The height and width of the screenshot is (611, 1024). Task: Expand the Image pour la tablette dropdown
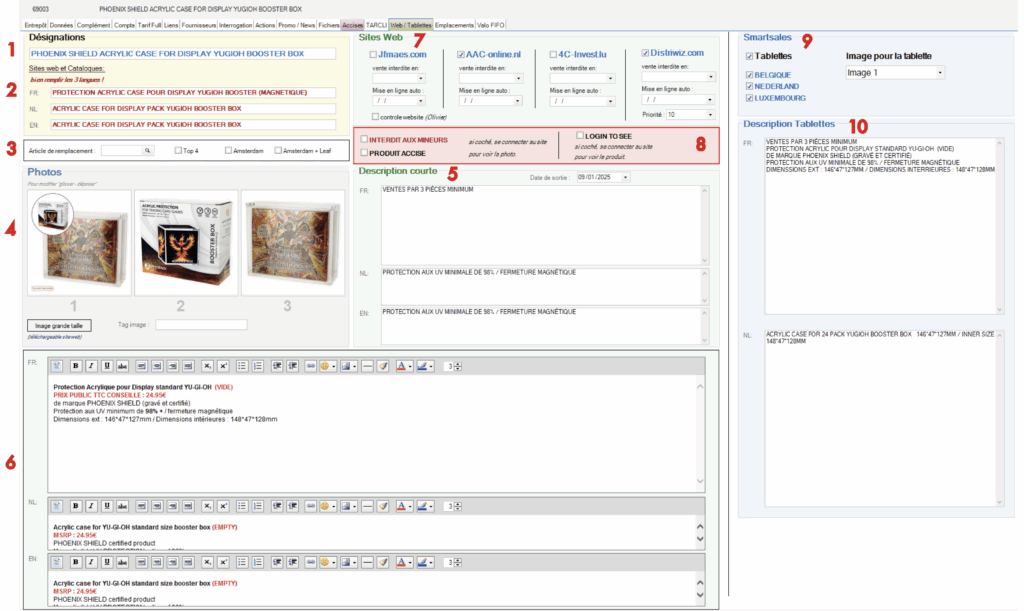coord(940,73)
